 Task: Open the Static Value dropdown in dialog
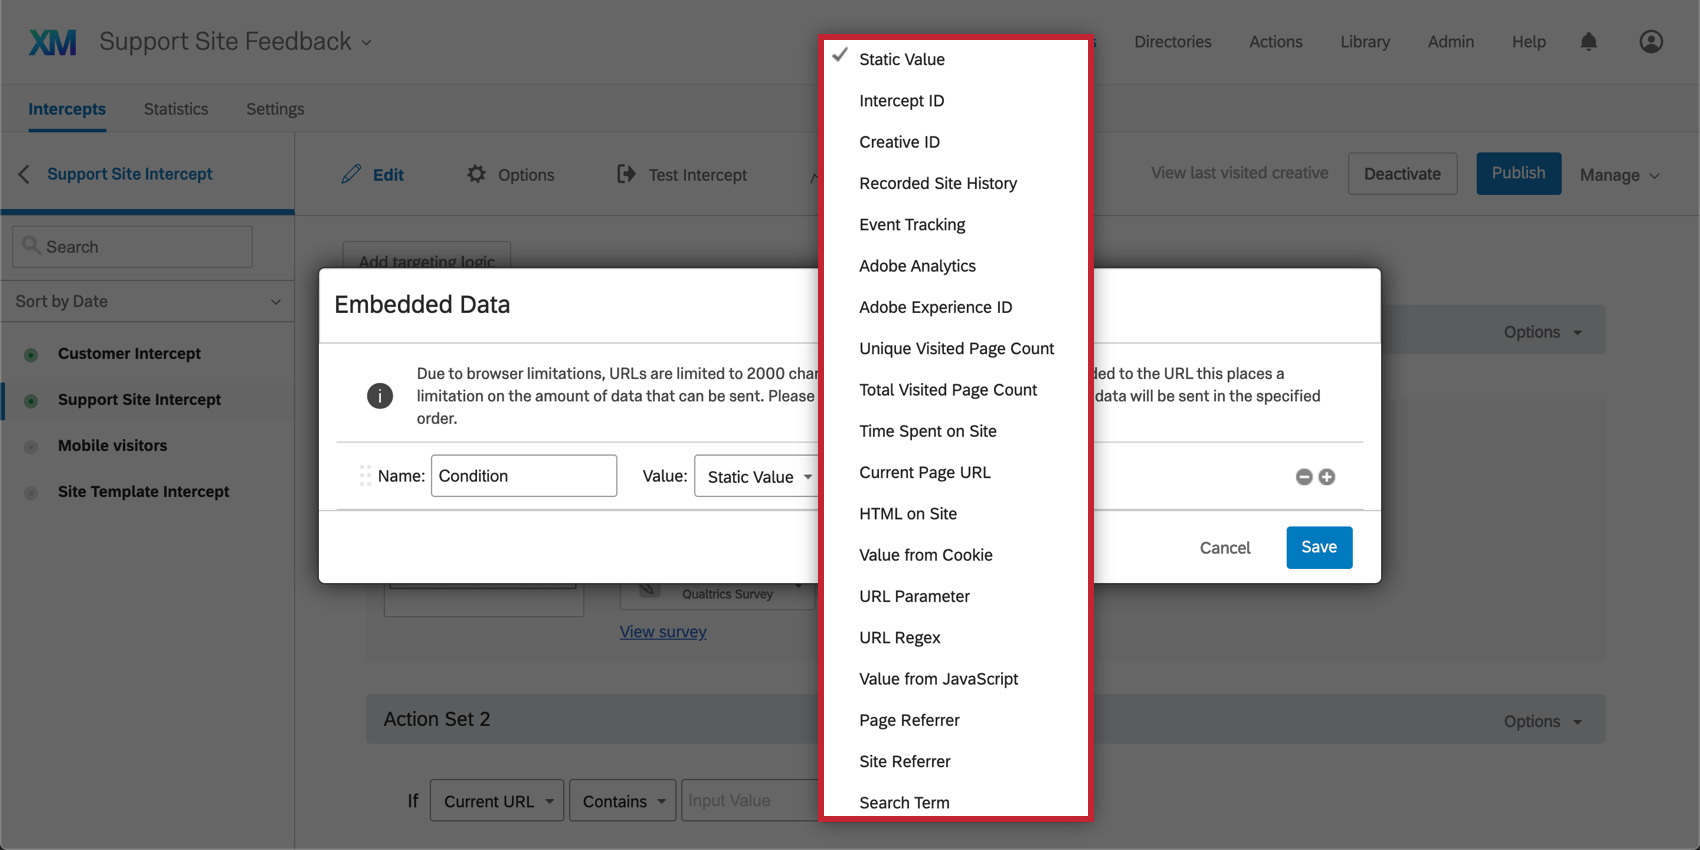tap(757, 477)
